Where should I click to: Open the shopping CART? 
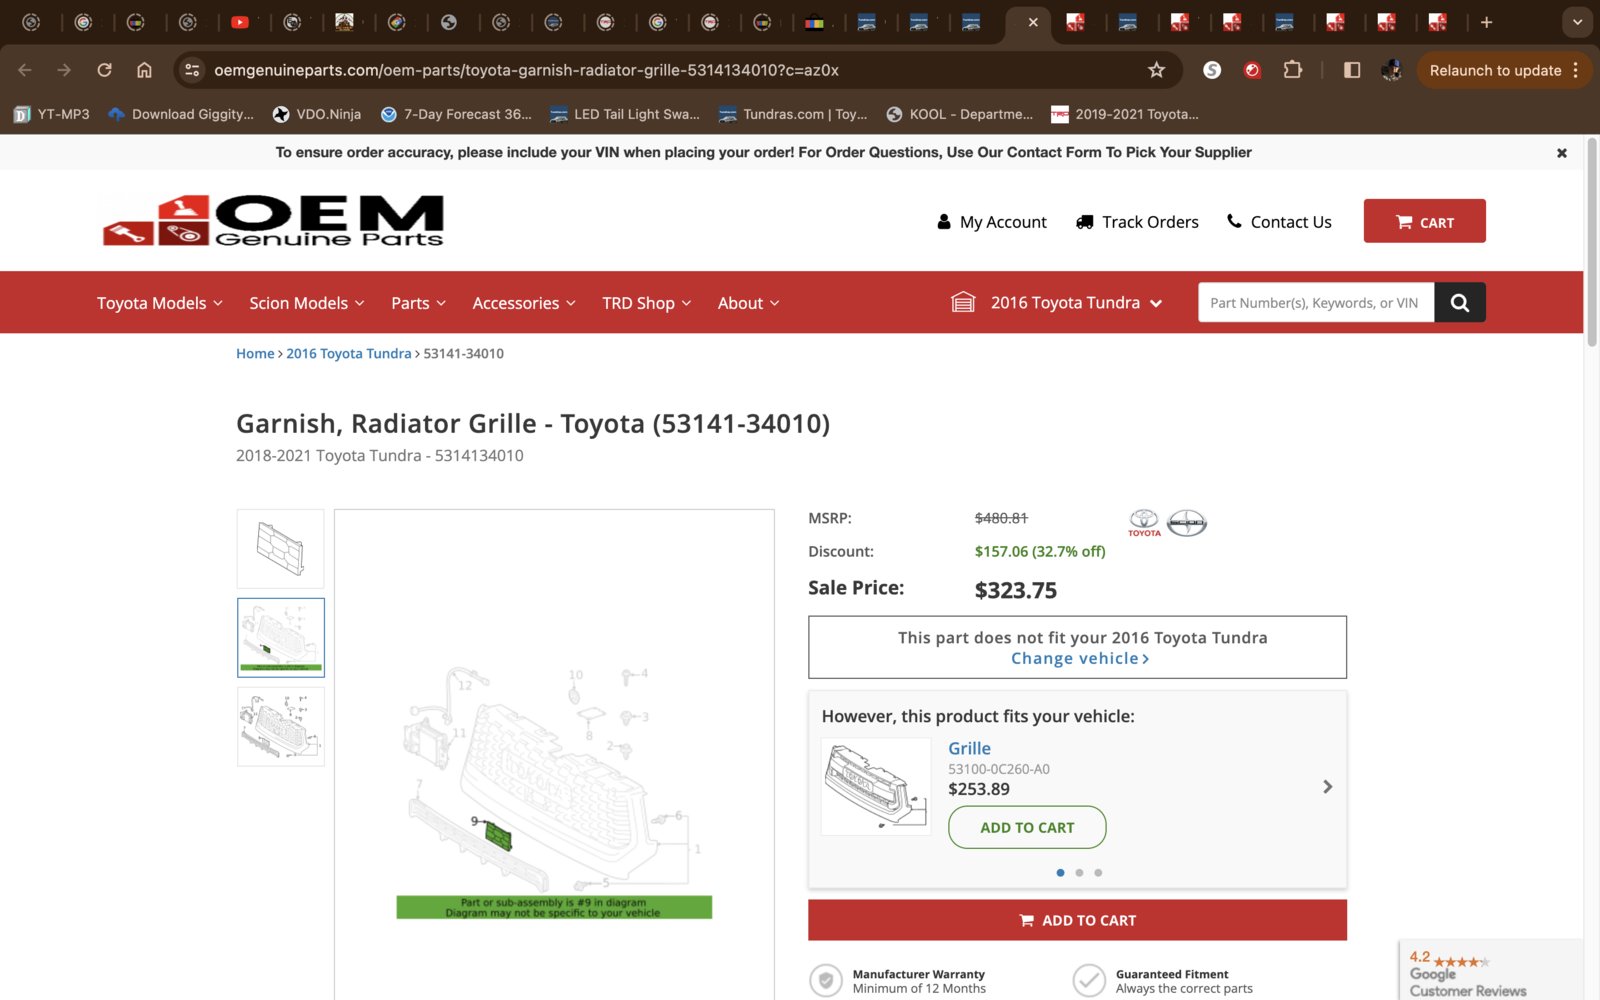1424,221
